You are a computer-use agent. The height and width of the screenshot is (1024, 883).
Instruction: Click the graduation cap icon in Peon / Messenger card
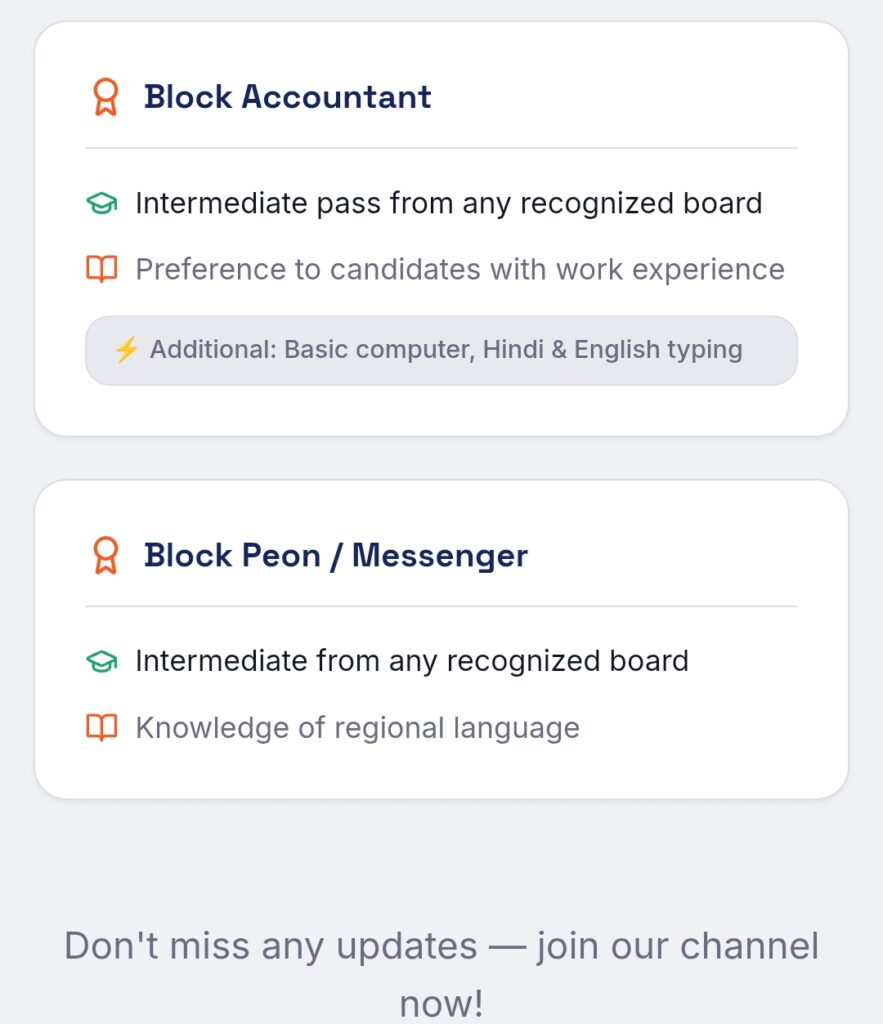coord(101,662)
